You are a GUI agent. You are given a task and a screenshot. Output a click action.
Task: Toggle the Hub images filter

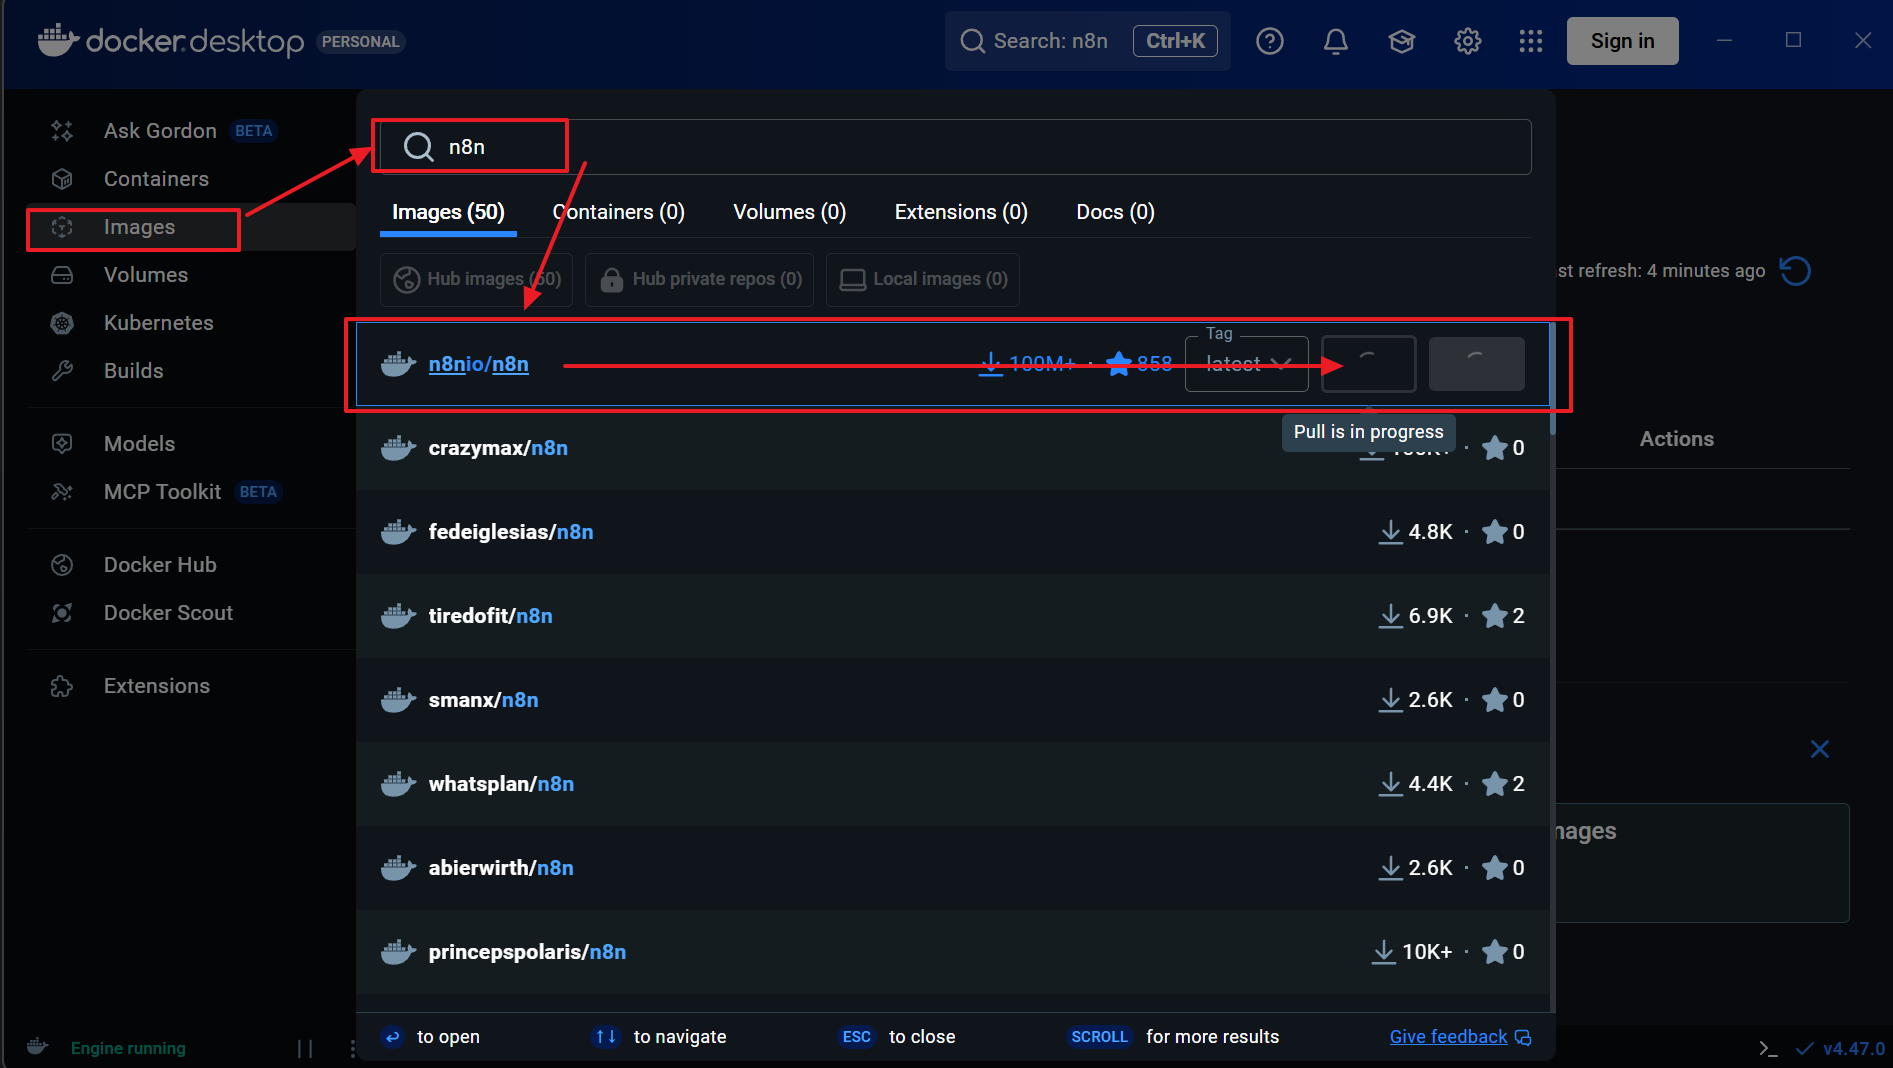(477, 279)
